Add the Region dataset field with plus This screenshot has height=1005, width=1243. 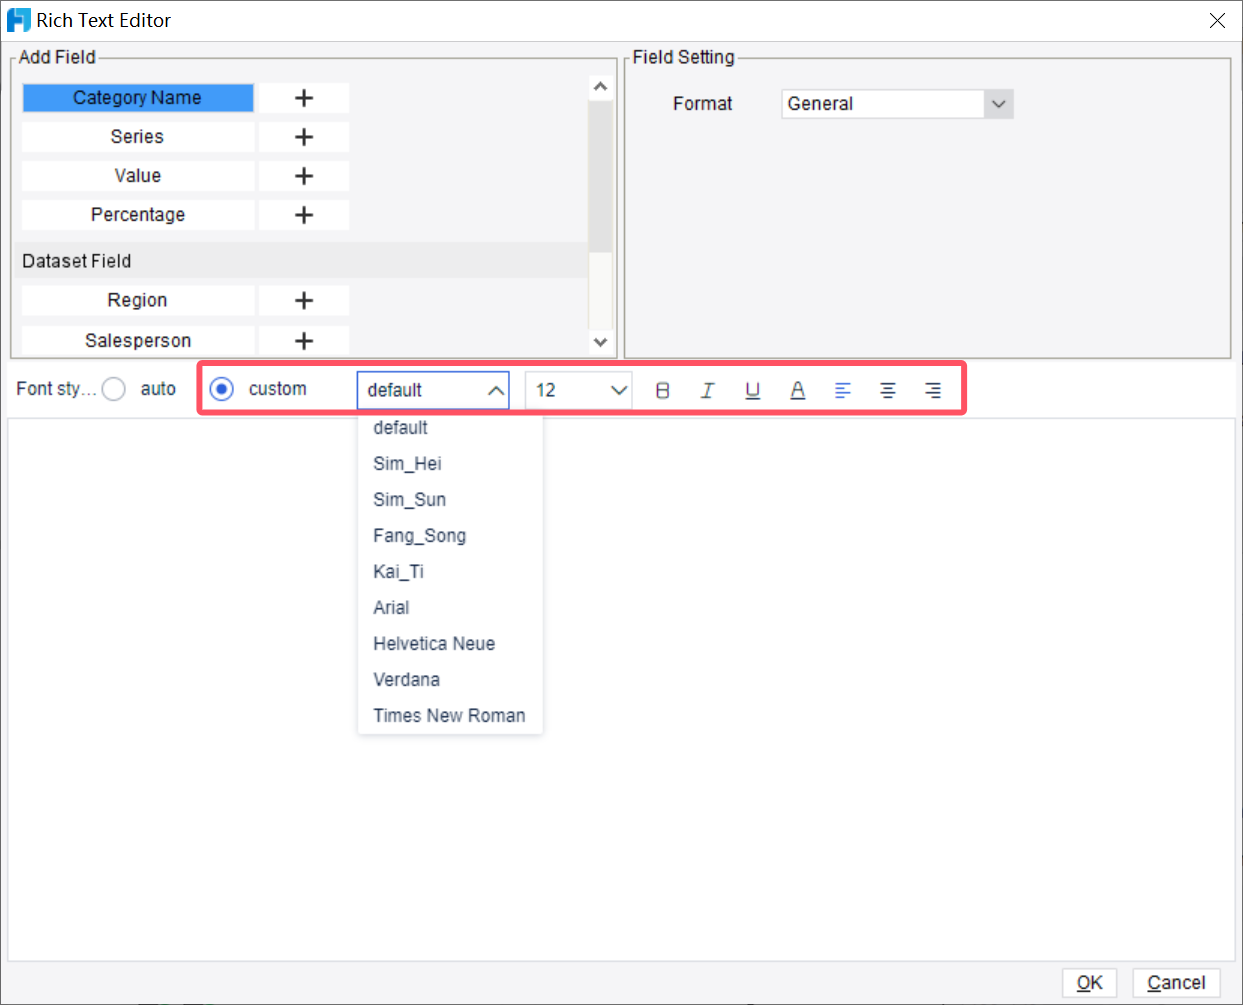304,300
